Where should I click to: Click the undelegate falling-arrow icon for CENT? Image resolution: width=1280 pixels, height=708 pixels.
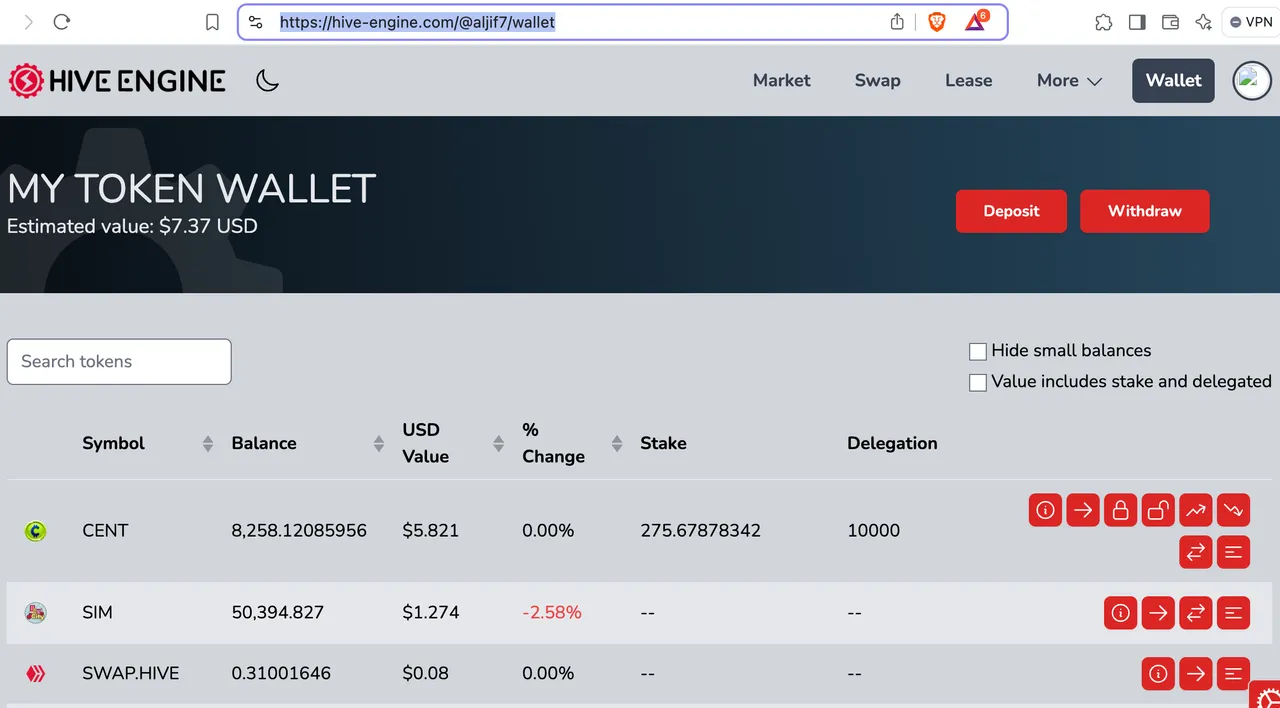1233,510
